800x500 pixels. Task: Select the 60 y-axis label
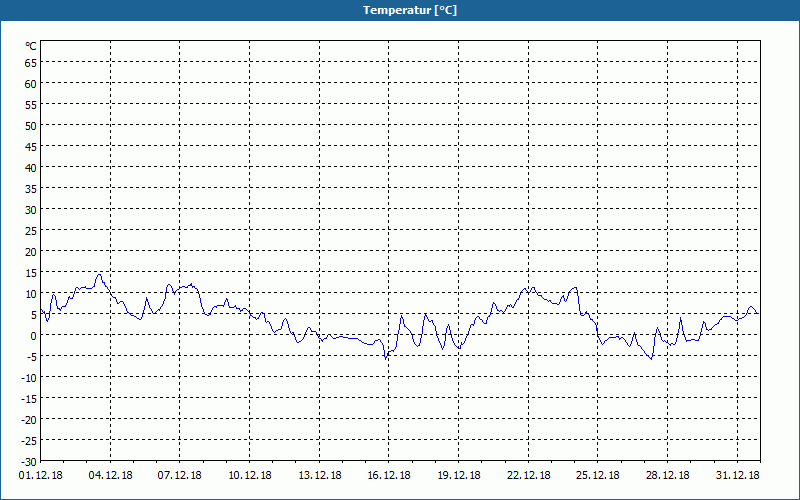click(31, 84)
